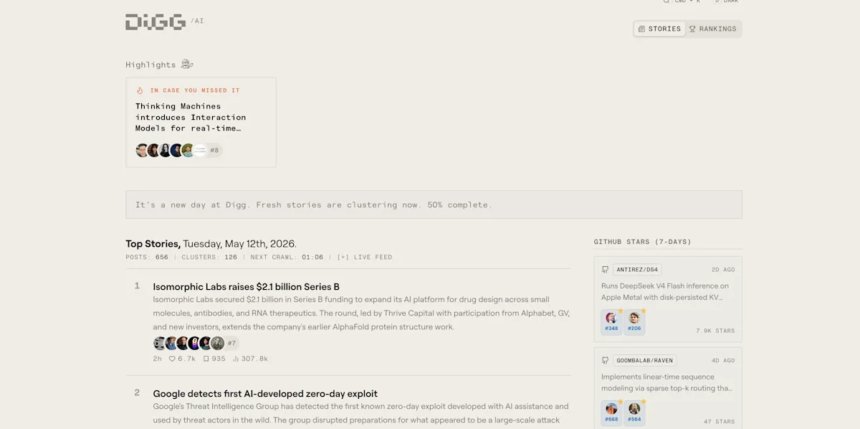The width and height of the screenshot is (860, 429).
Task: Click the GitHub icon beside GOOMBALAB/RAVEN
Action: click(x=605, y=361)
